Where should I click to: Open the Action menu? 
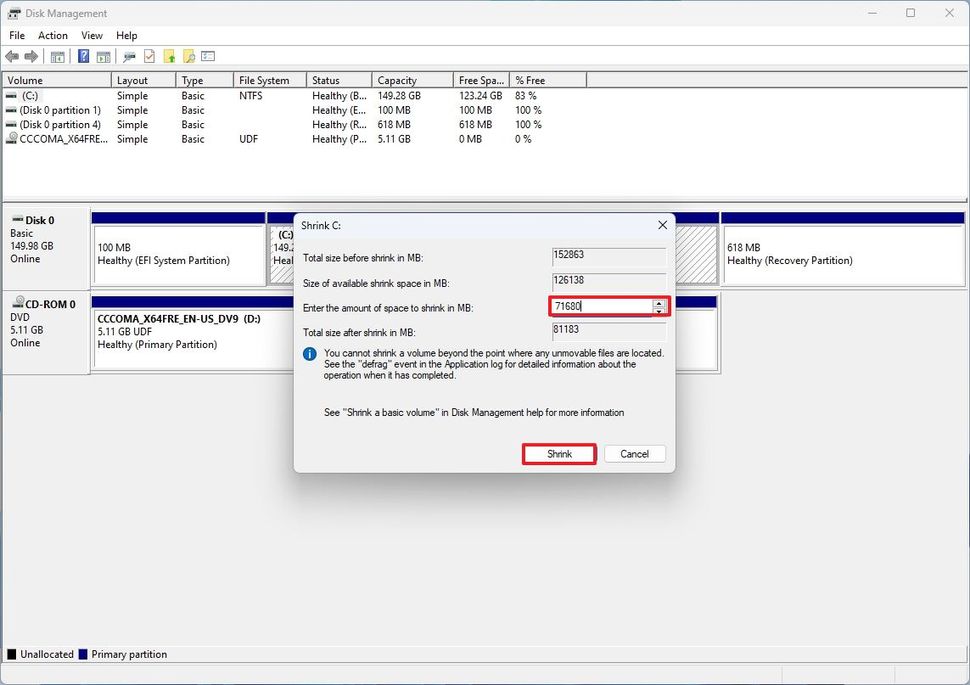point(52,35)
